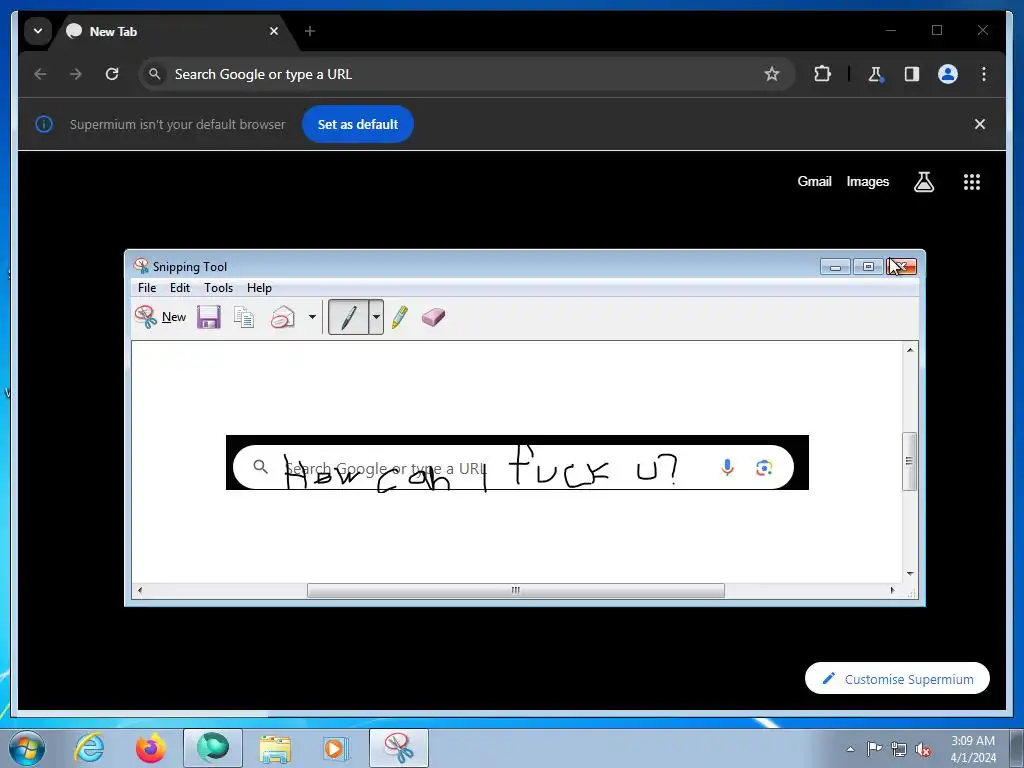
Task: Open the Tools menu in Snipping Tool
Action: point(218,288)
